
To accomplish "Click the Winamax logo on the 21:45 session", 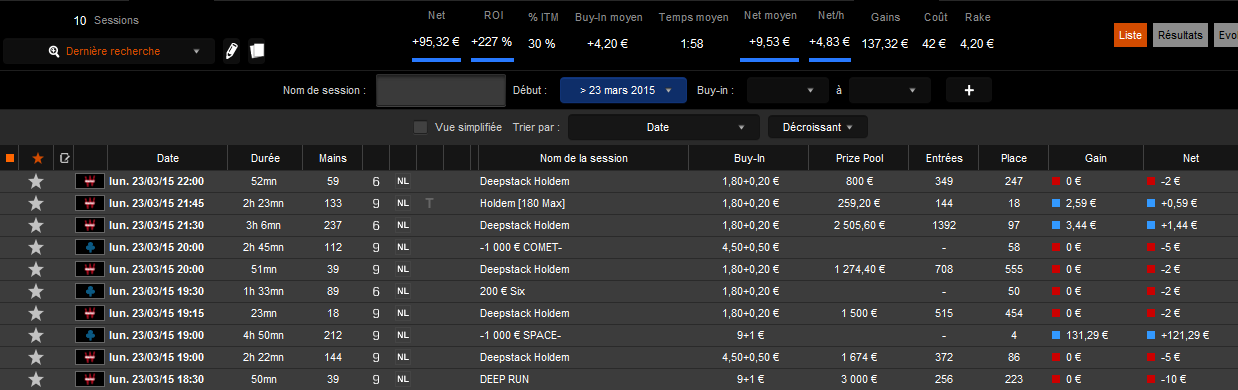I will click(x=90, y=203).
